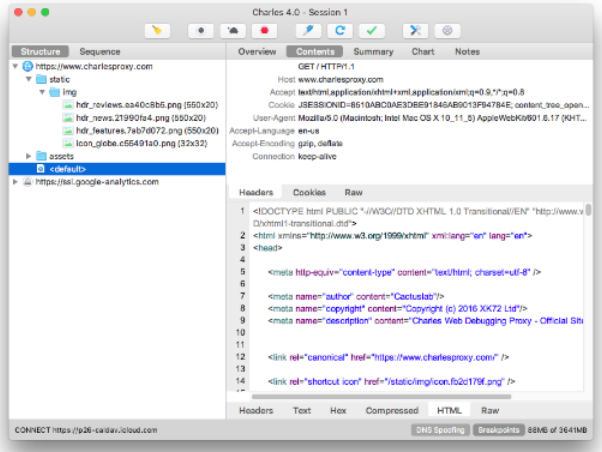
Task: Open Settings with the gear icon
Action: [x=447, y=31]
